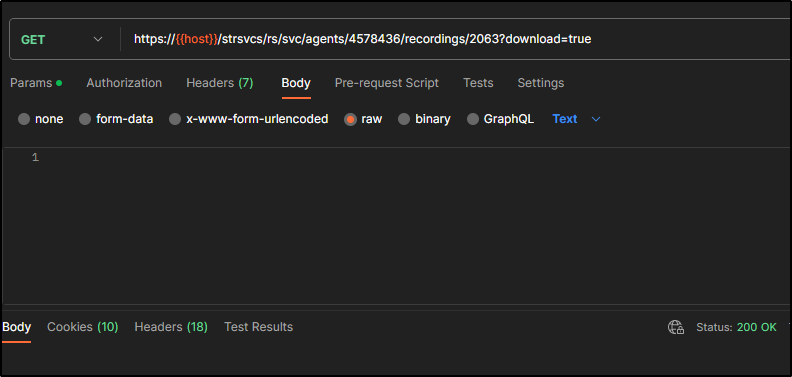The height and width of the screenshot is (377, 792).
Task: Select the request Body tab
Action: [x=296, y=83]
